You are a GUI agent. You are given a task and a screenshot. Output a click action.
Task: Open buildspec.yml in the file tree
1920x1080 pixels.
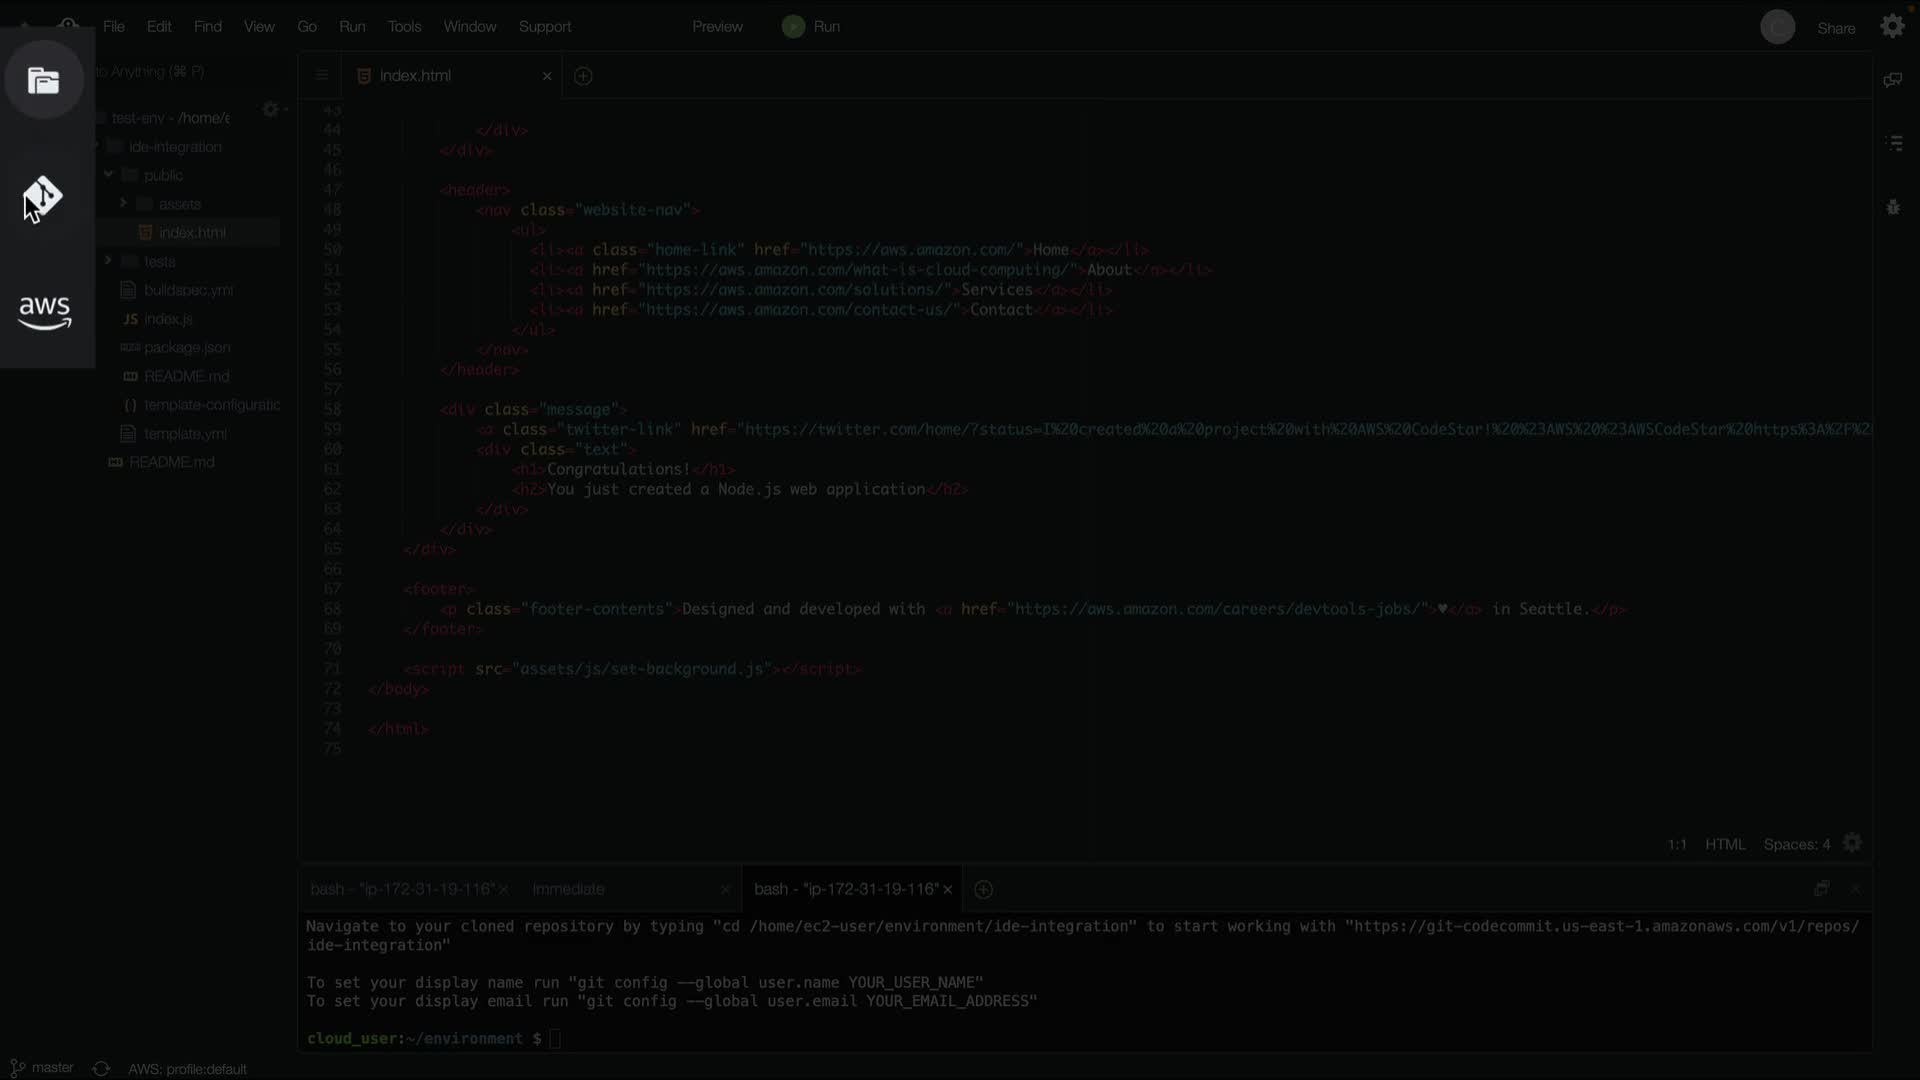188,290
